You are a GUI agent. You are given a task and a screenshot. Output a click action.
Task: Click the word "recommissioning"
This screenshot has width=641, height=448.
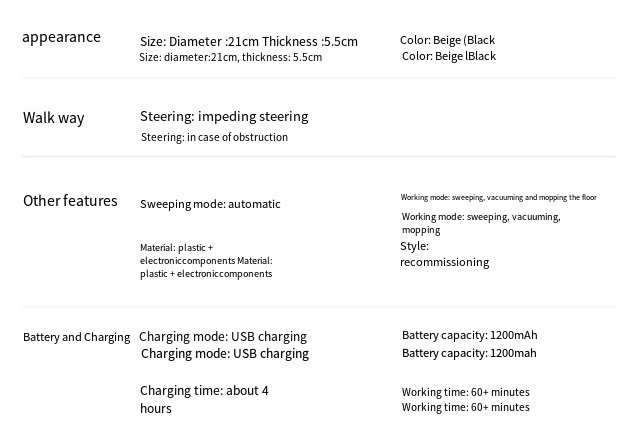coord(444,262)
